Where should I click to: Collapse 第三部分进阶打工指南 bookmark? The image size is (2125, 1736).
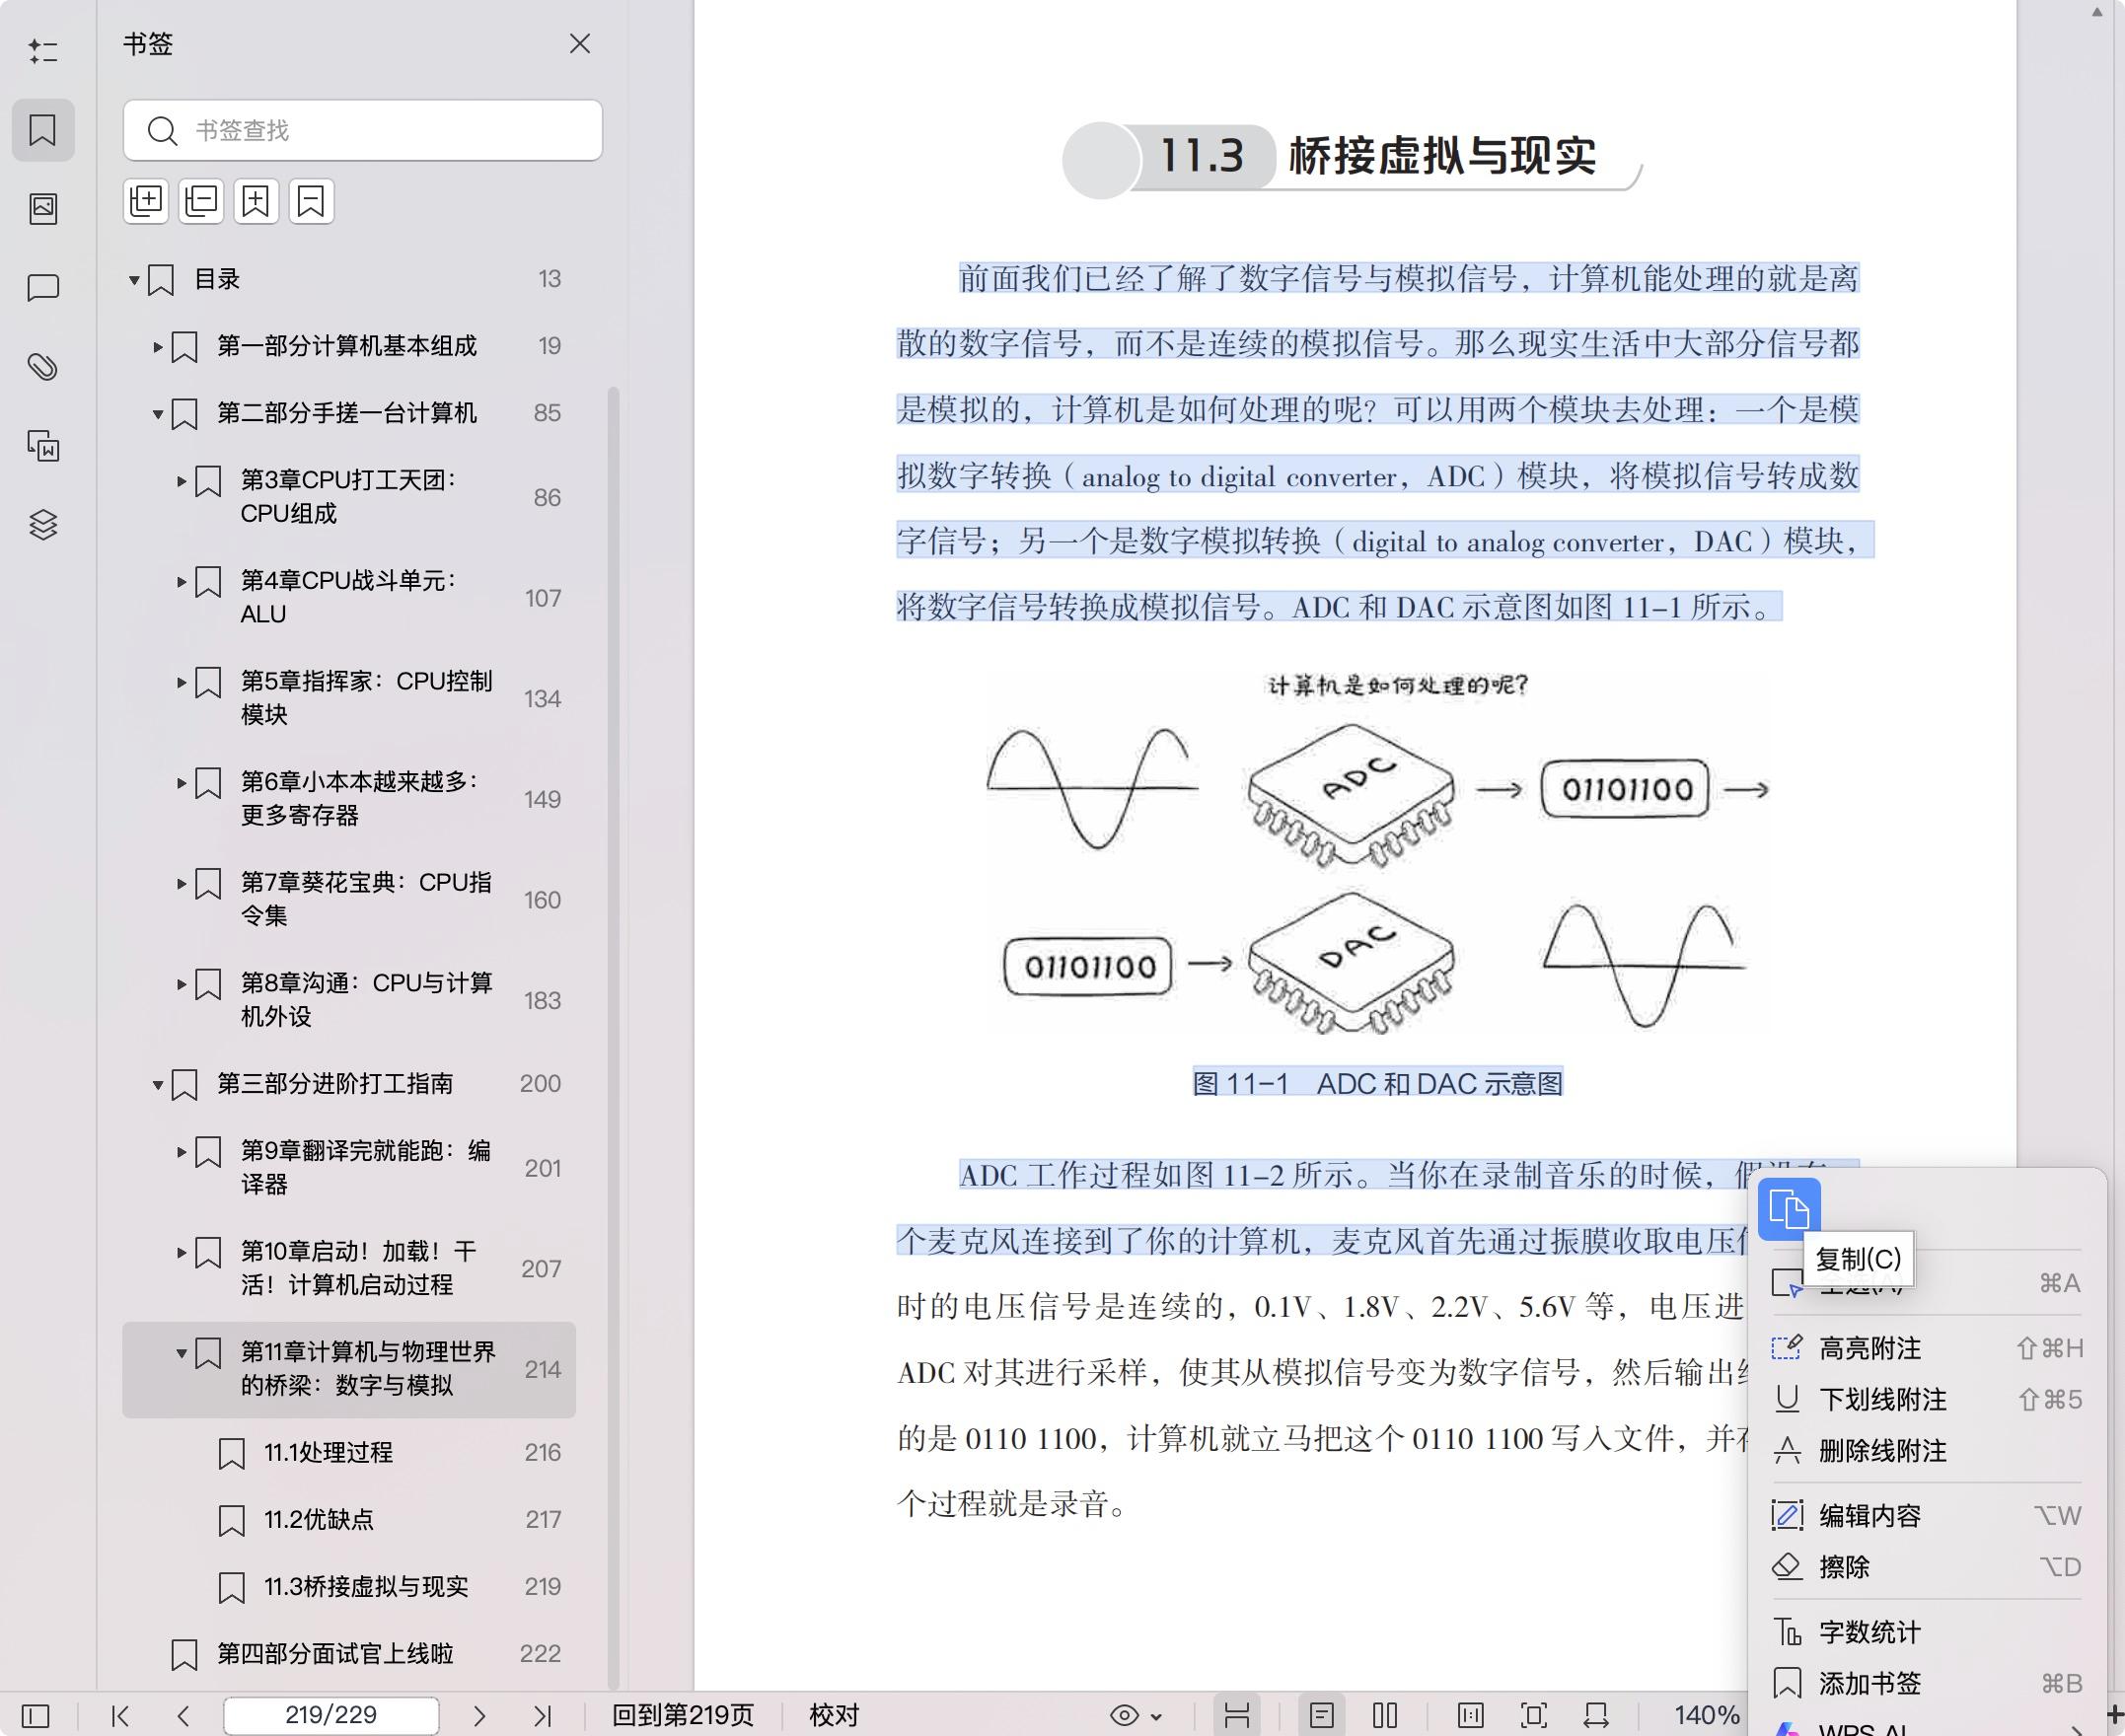click(x=157, y=1085)
